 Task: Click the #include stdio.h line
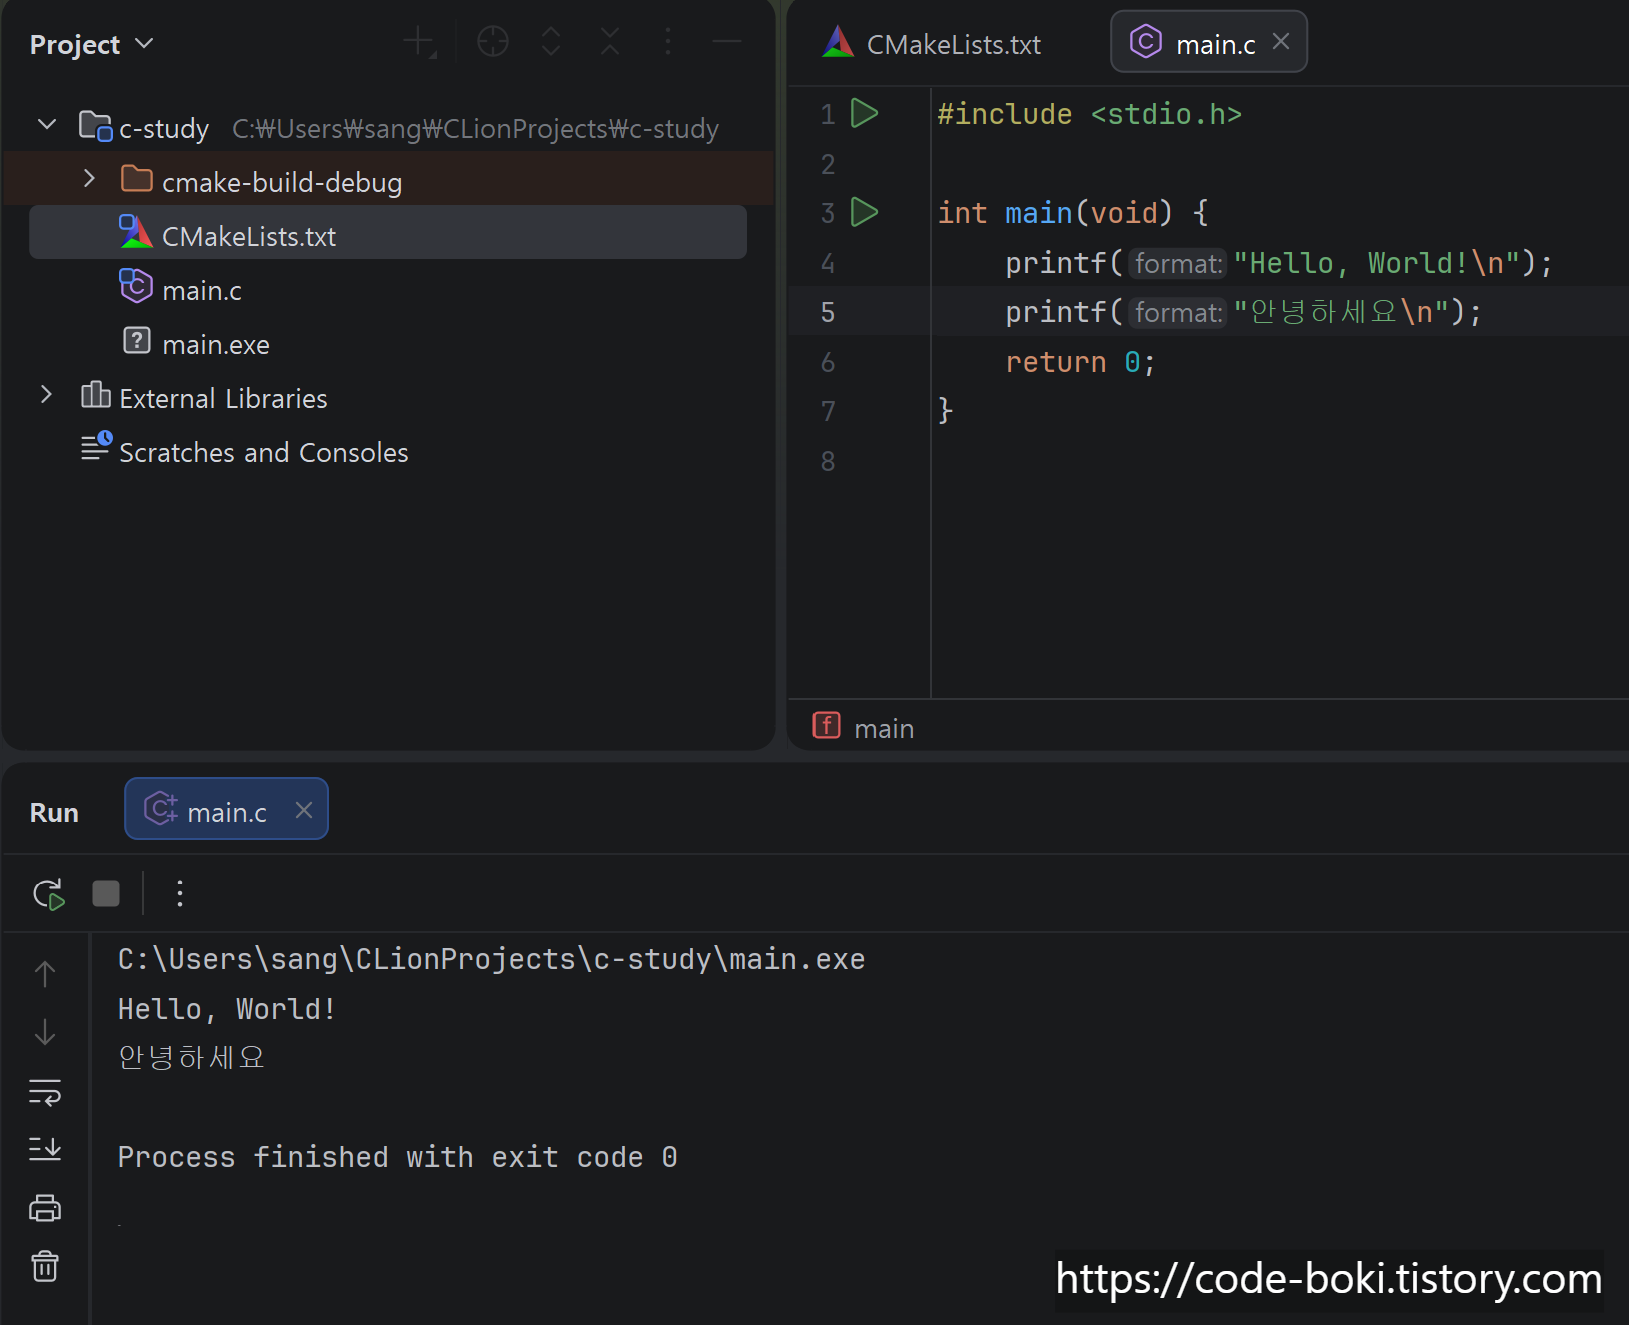point(1089,114)
